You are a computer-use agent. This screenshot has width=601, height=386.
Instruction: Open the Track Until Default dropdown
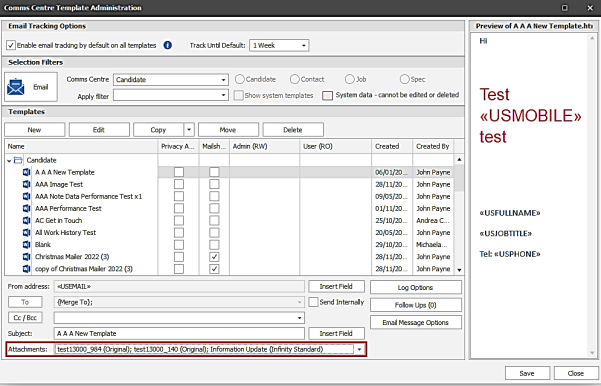[279, 45]
